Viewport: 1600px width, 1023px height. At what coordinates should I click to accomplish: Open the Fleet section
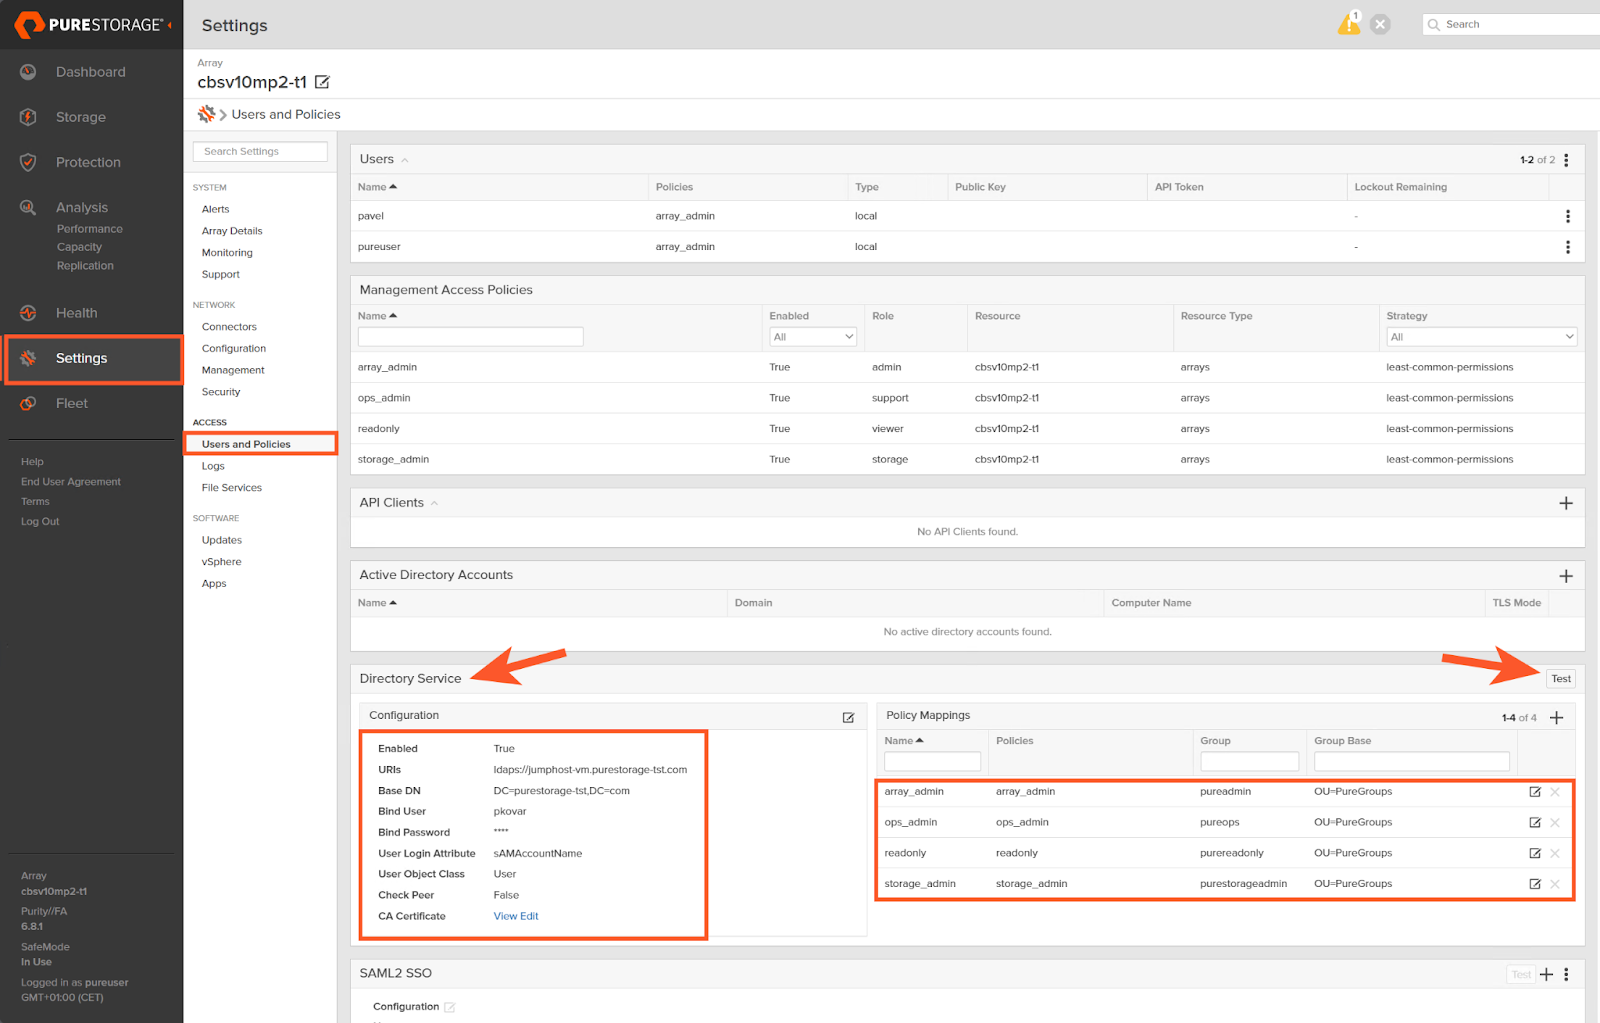coord(72,403)
